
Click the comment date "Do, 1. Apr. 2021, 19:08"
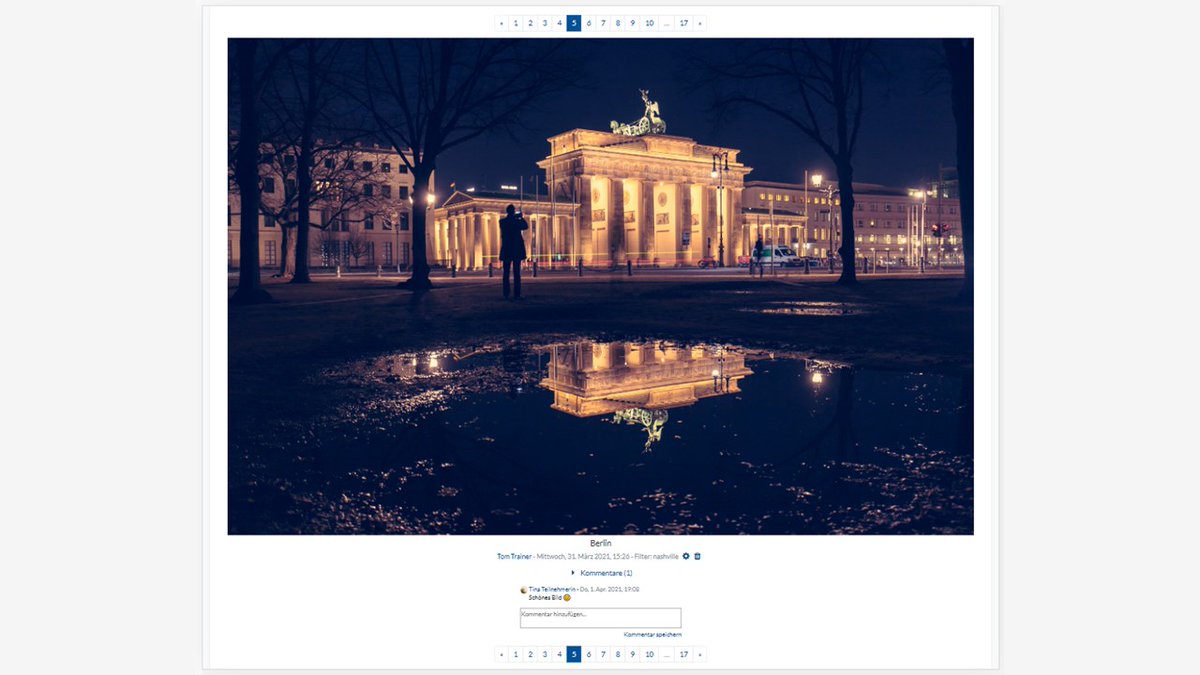tap(609, 589)
